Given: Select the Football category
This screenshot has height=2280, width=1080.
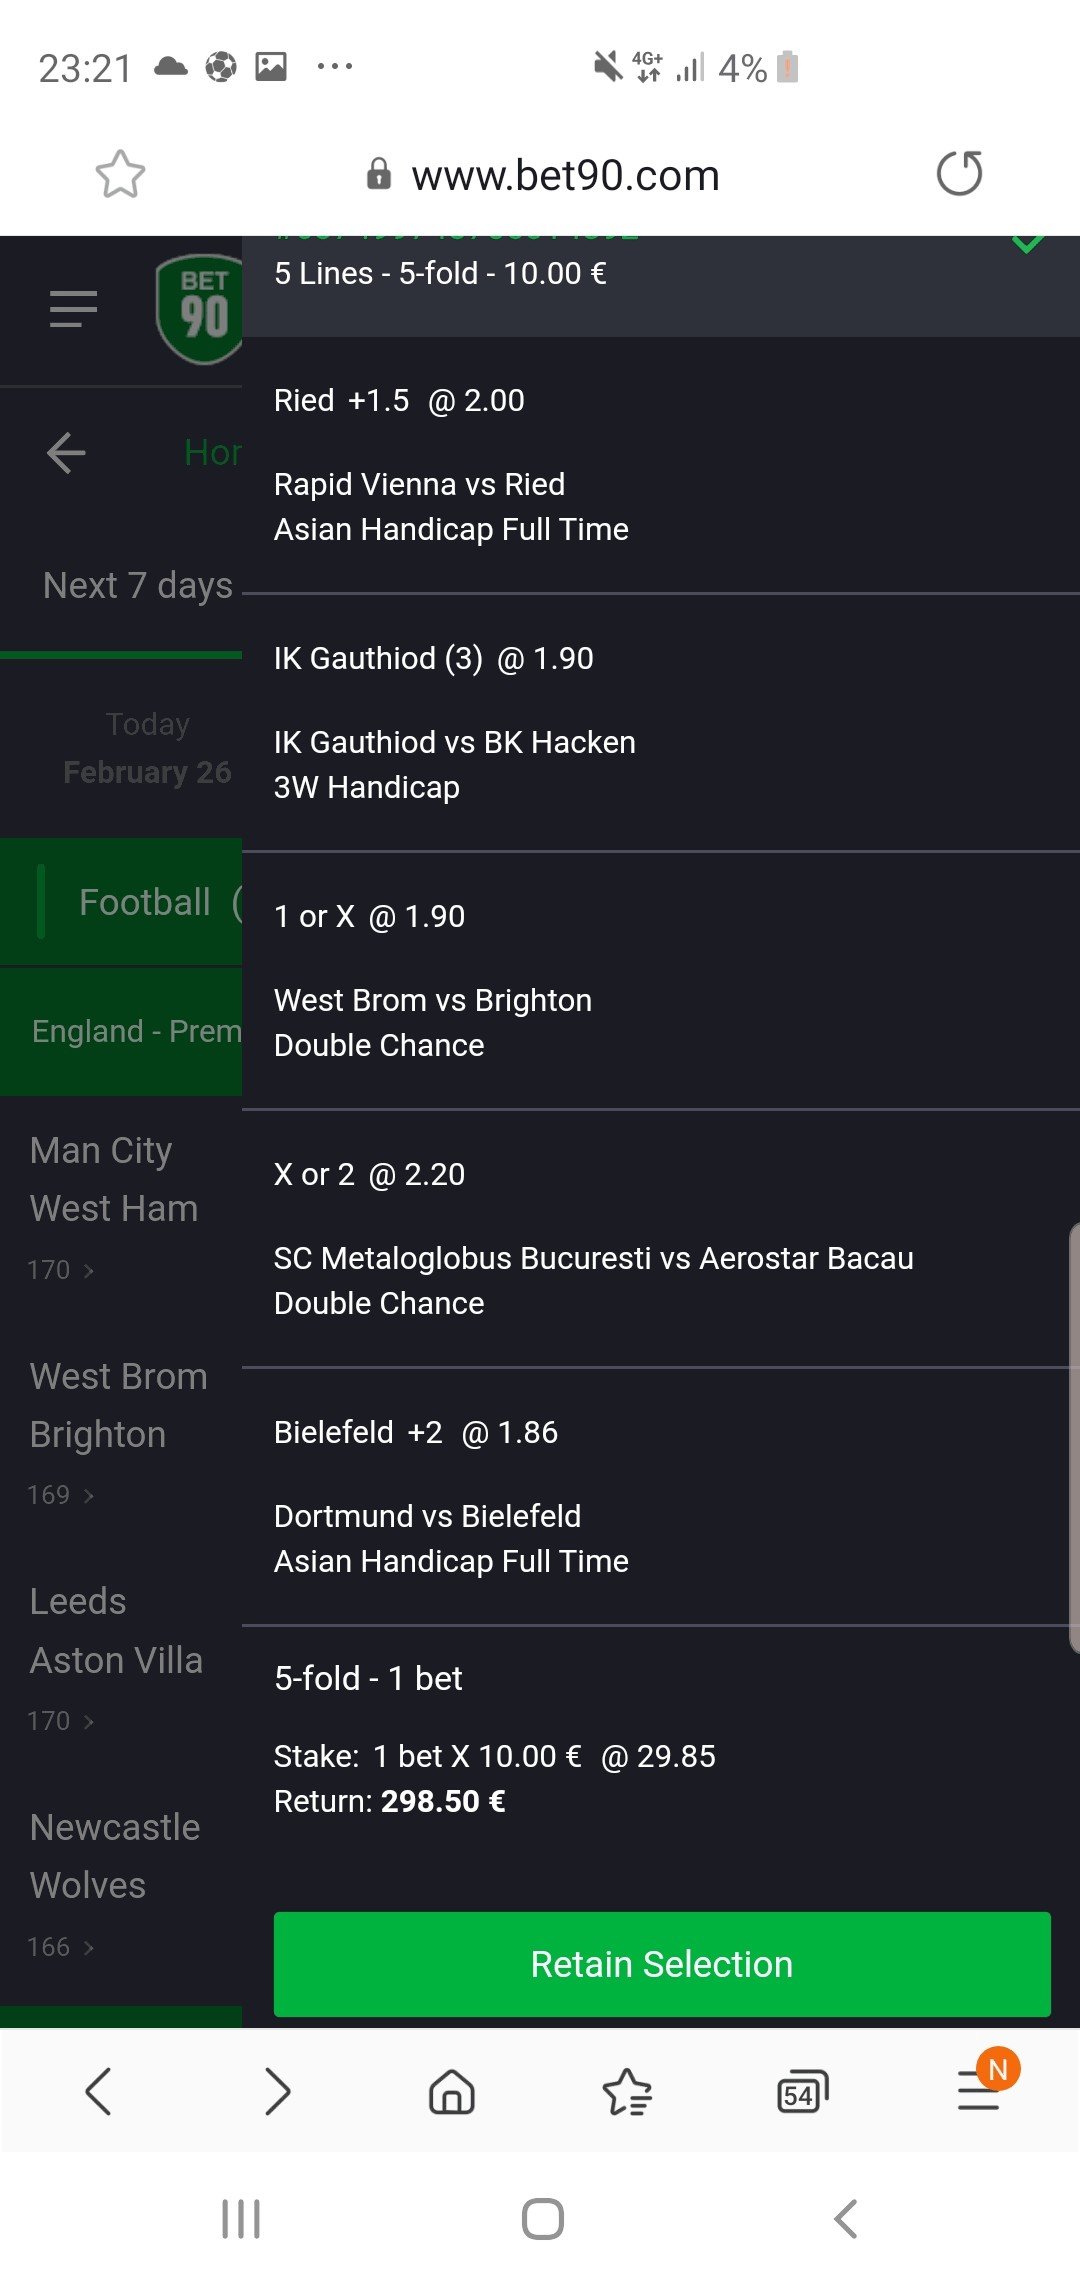Looking at the screenshot, I should [x=144, y=902].
